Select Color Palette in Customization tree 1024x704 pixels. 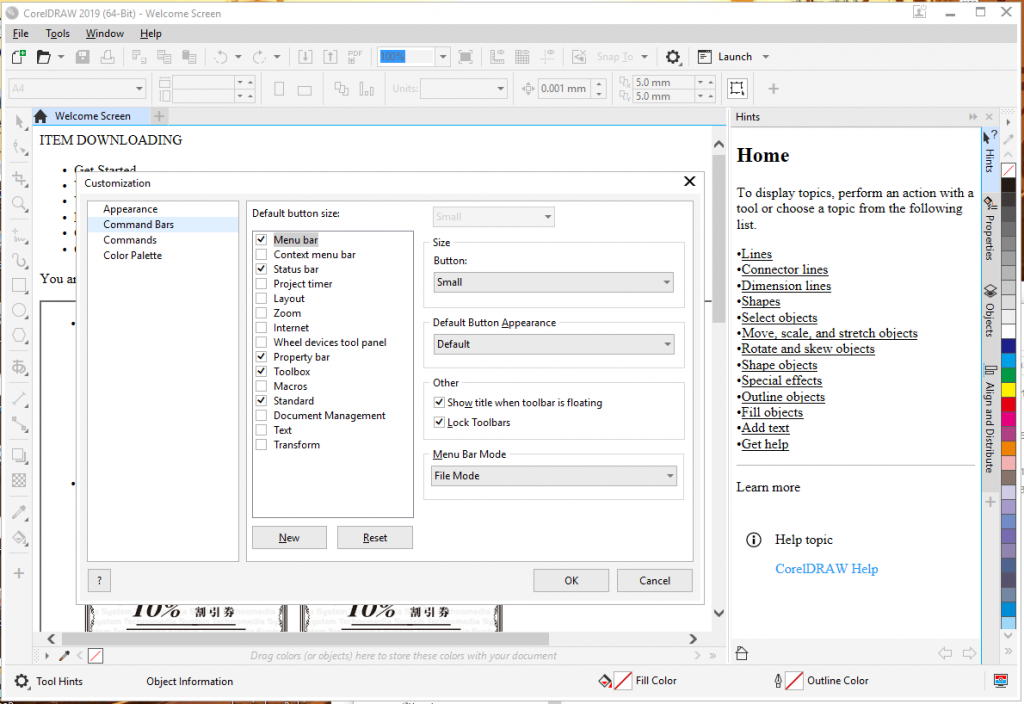pos(133,255)
